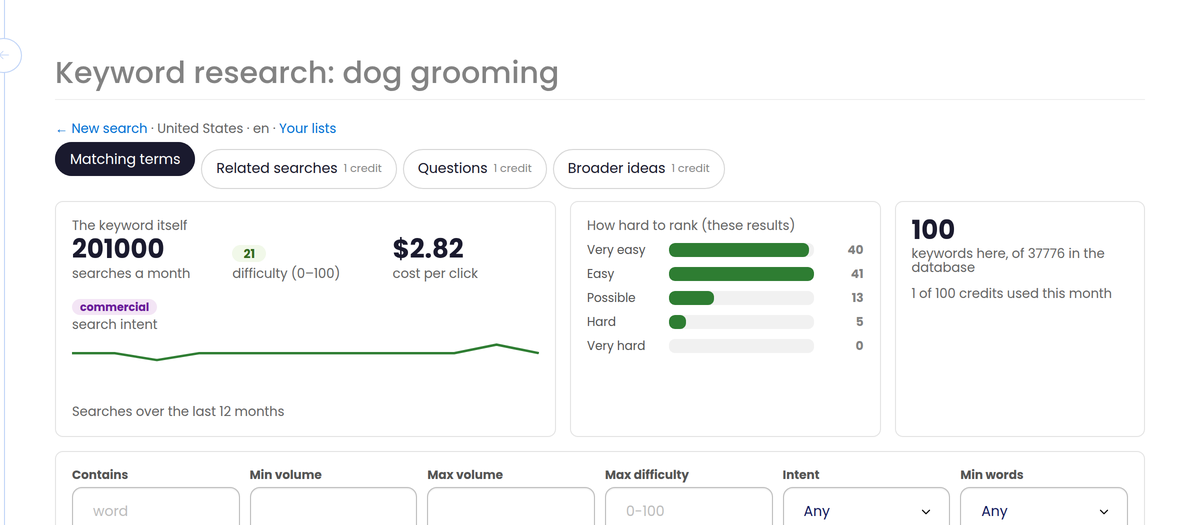Image resolution: width=1195 pixels, height=525 pixels.
Task: Click the Hard difficulty bar
Action: click(741, 322)
